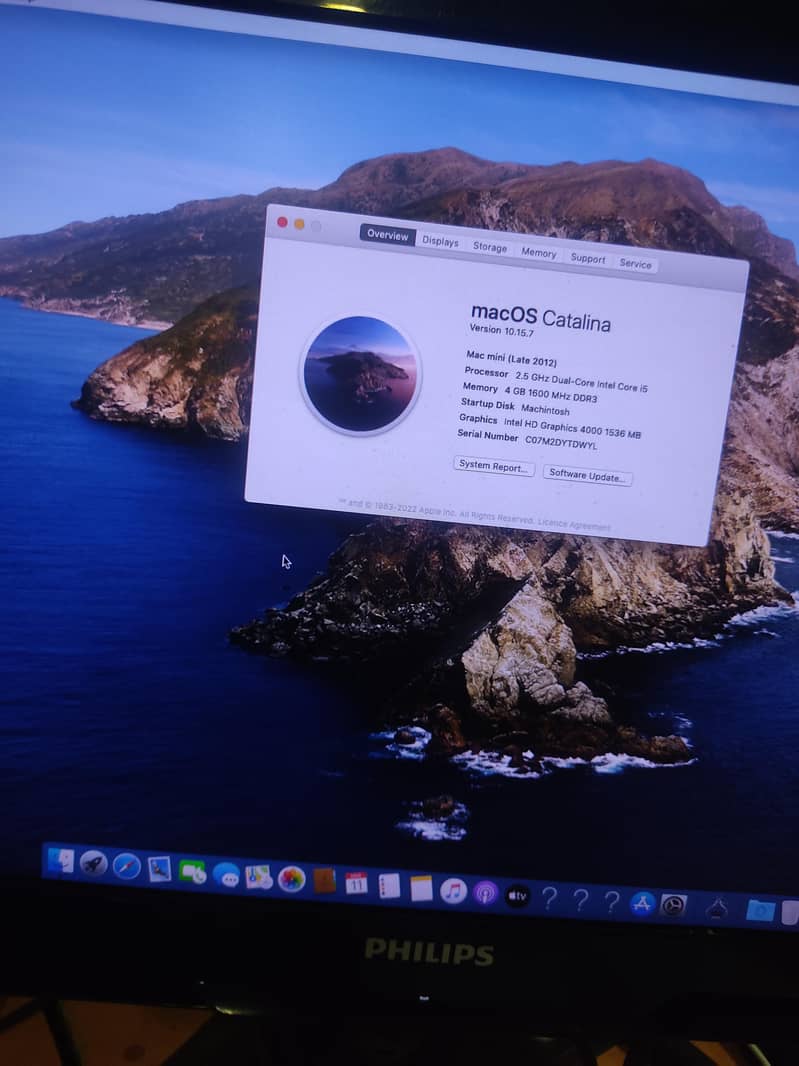Open the Service tab
This screenshot has height=1066, width=799.
tap(635, 264)
